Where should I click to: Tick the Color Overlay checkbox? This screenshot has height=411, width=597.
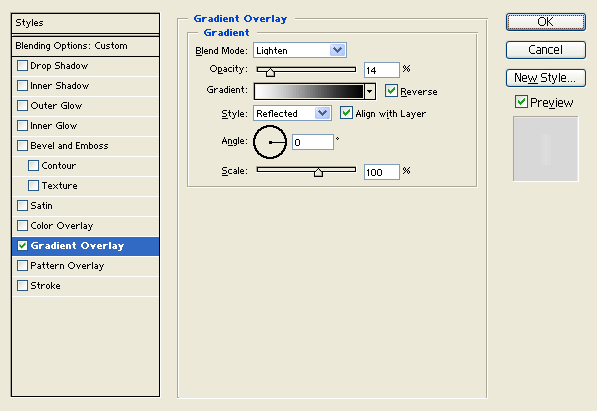(22, 225)
